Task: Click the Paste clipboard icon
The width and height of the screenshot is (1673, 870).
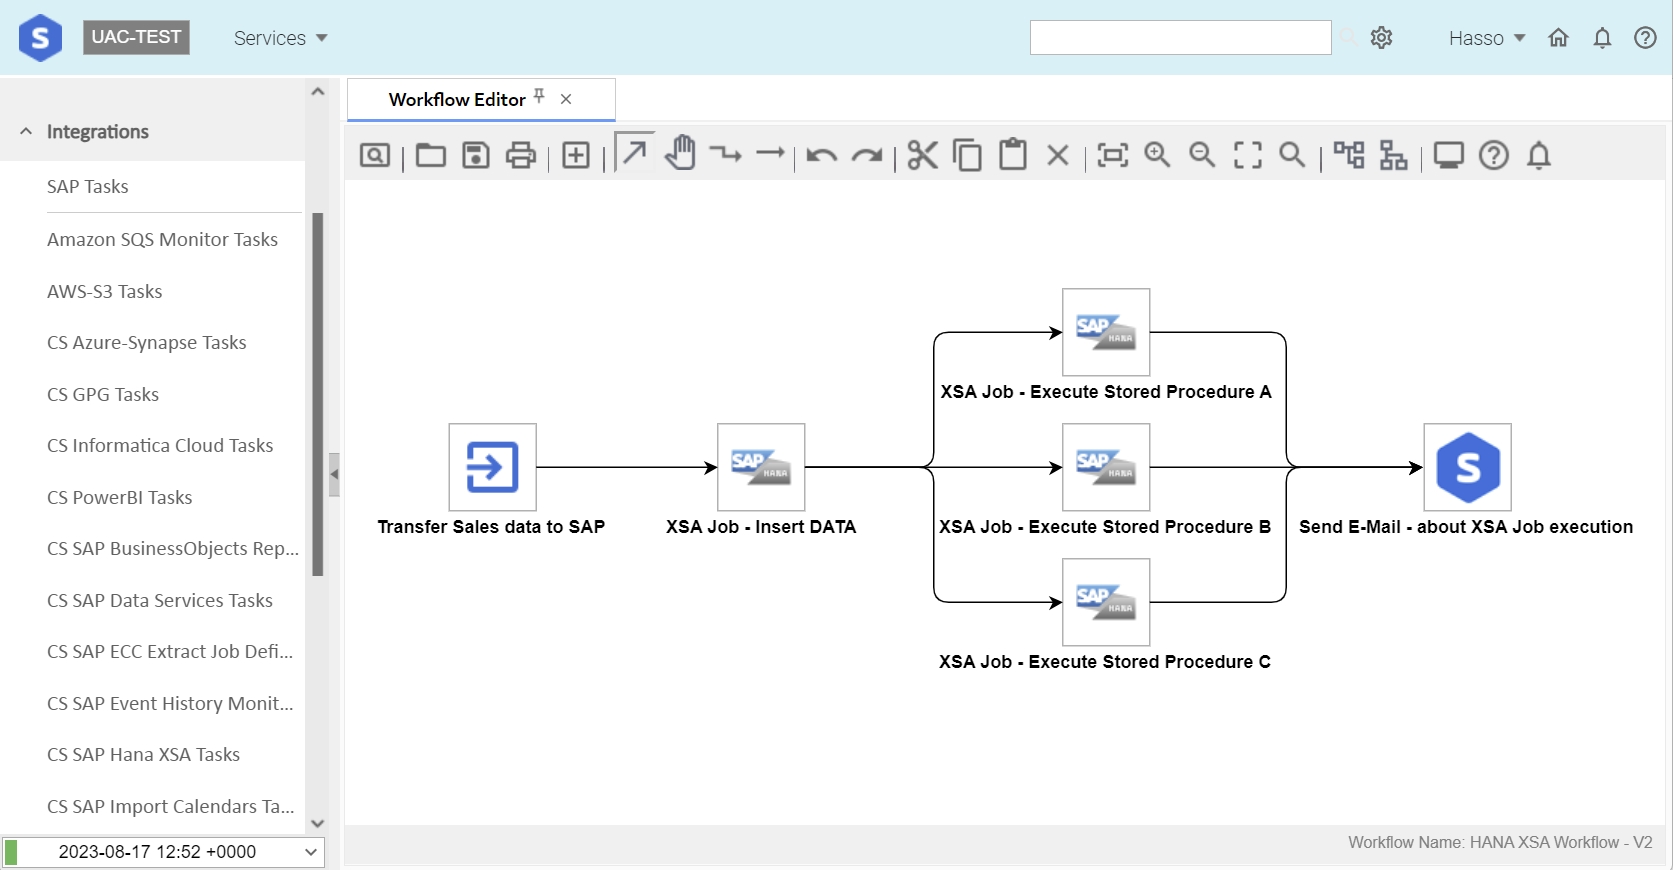Action: tap(1013, 154)
